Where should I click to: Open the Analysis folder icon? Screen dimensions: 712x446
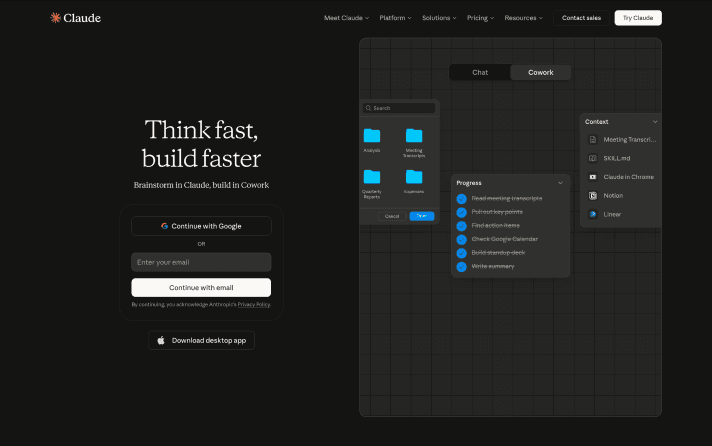(372, 135)
